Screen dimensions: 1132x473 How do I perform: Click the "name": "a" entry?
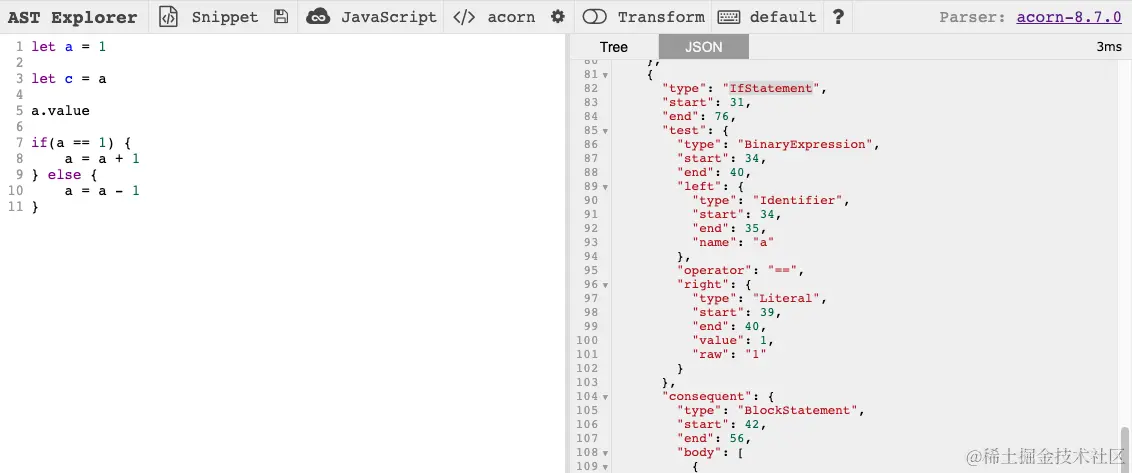(x=733, y=242)
